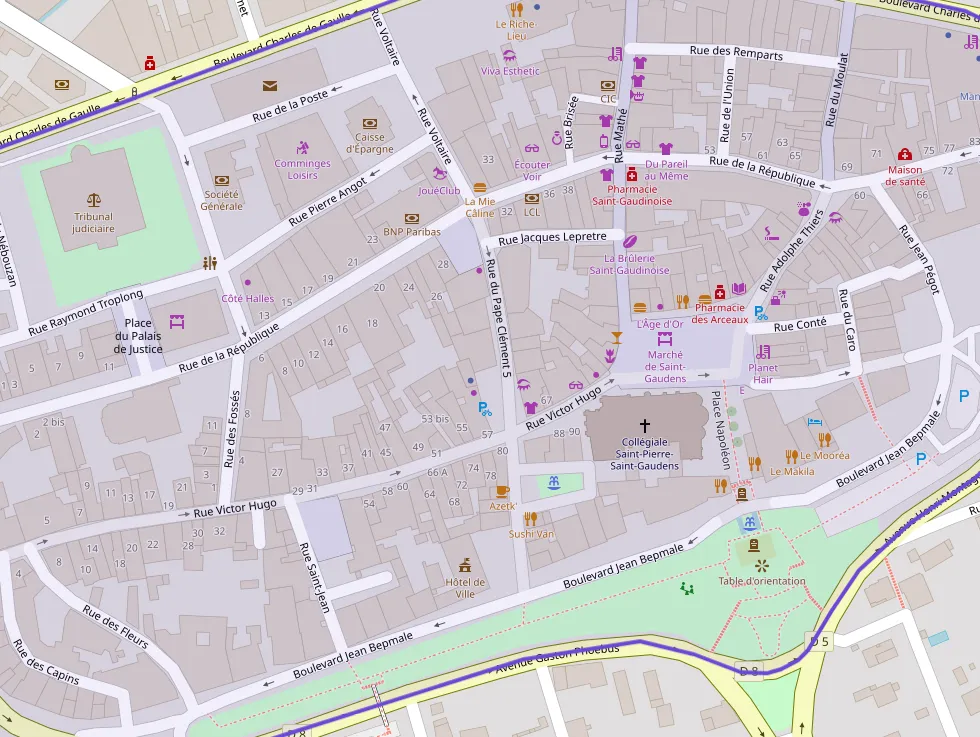Image resolution: width=980 pixels, height=737 pixels.
Task: Click the BNP Paribas bank icon
Action: point(412,218)
